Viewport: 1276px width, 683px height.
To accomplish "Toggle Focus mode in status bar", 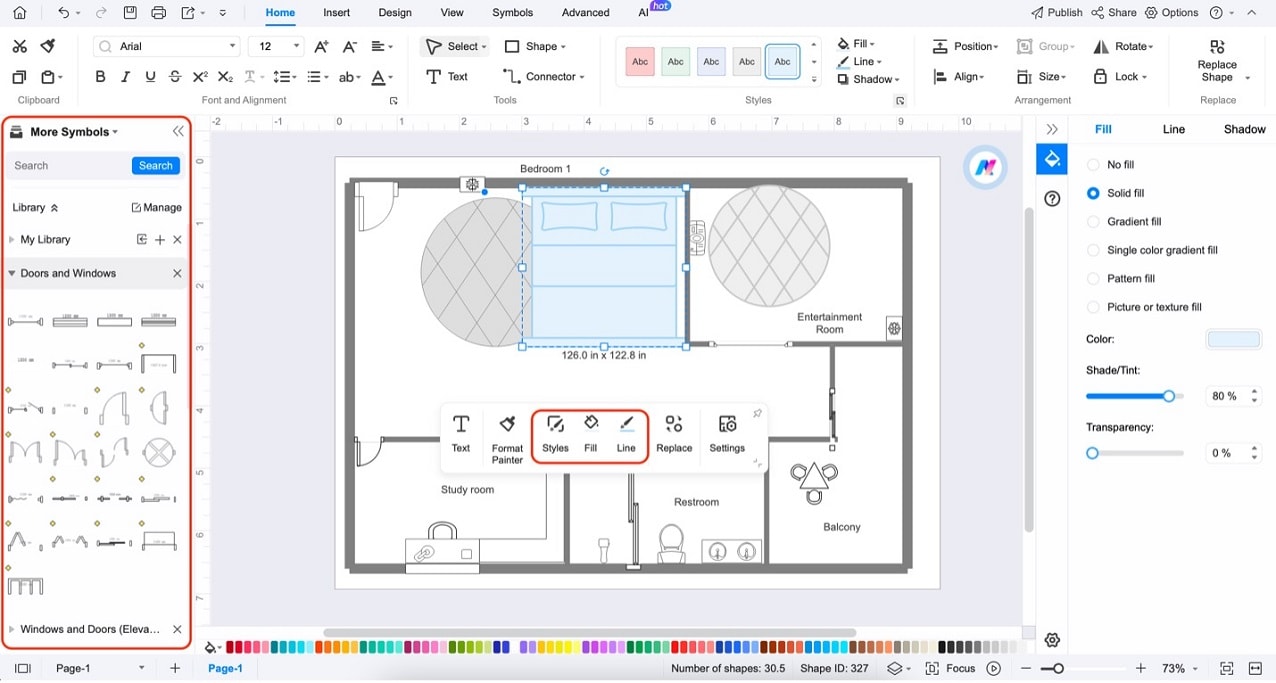I will pos(951,668).
